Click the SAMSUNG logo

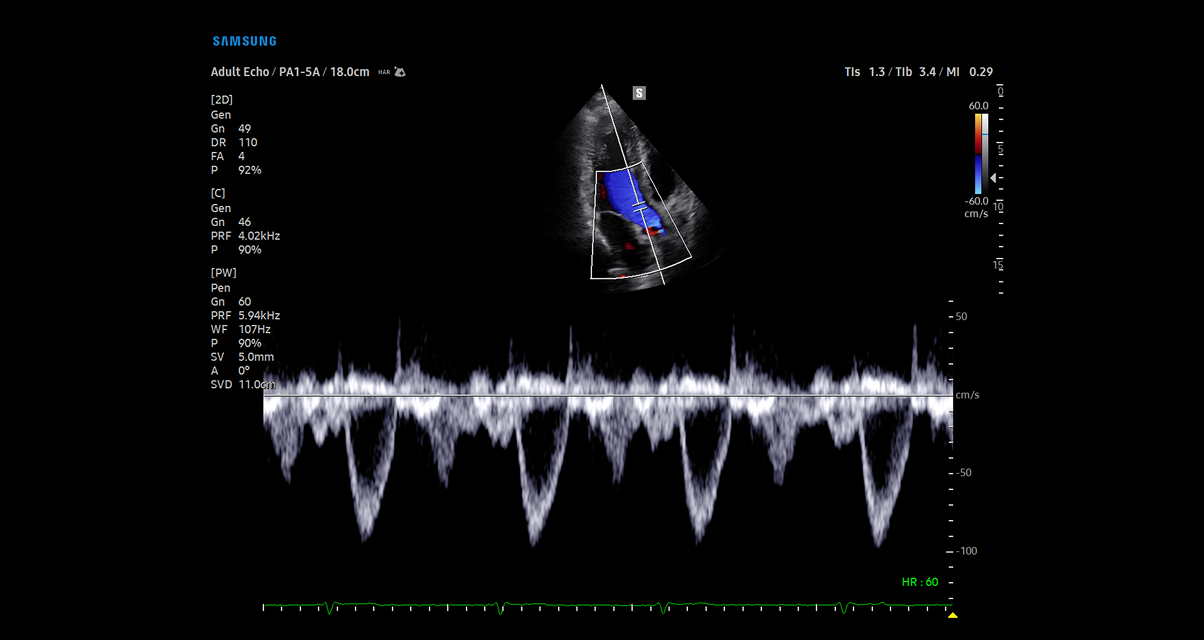243,40
